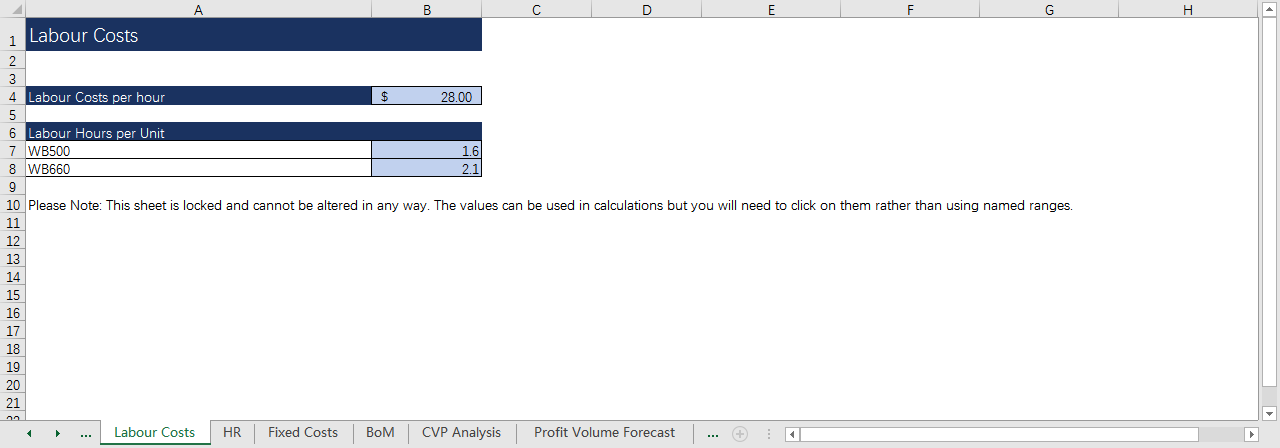1280x448 pixels.
Task: Select column C header
Action: click(537, 9)
